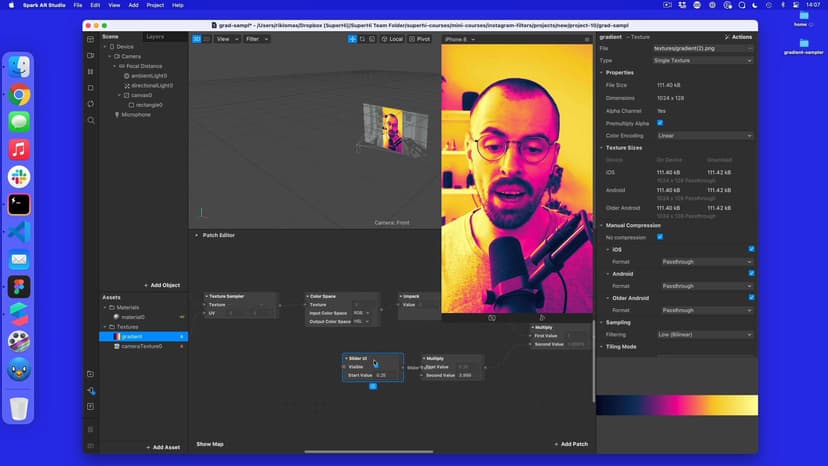Open Figma from the Dock

(x=19, y=287)
